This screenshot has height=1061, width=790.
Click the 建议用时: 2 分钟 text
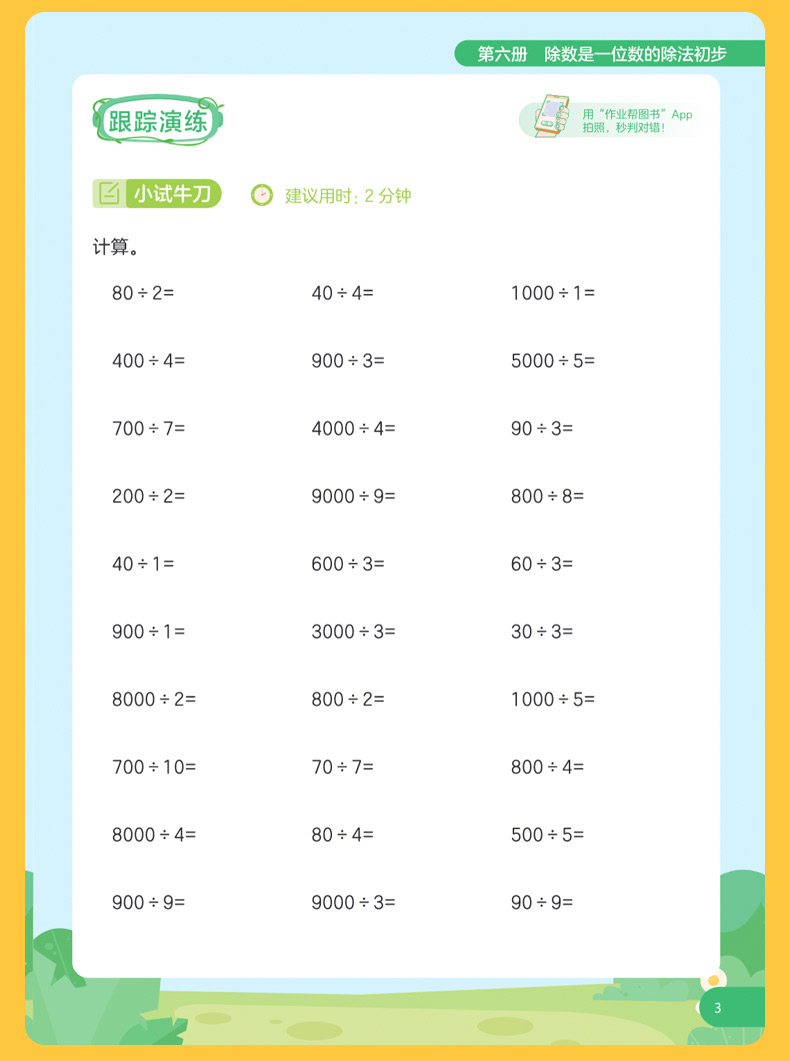pyautogui.click(x=348, y=196)
